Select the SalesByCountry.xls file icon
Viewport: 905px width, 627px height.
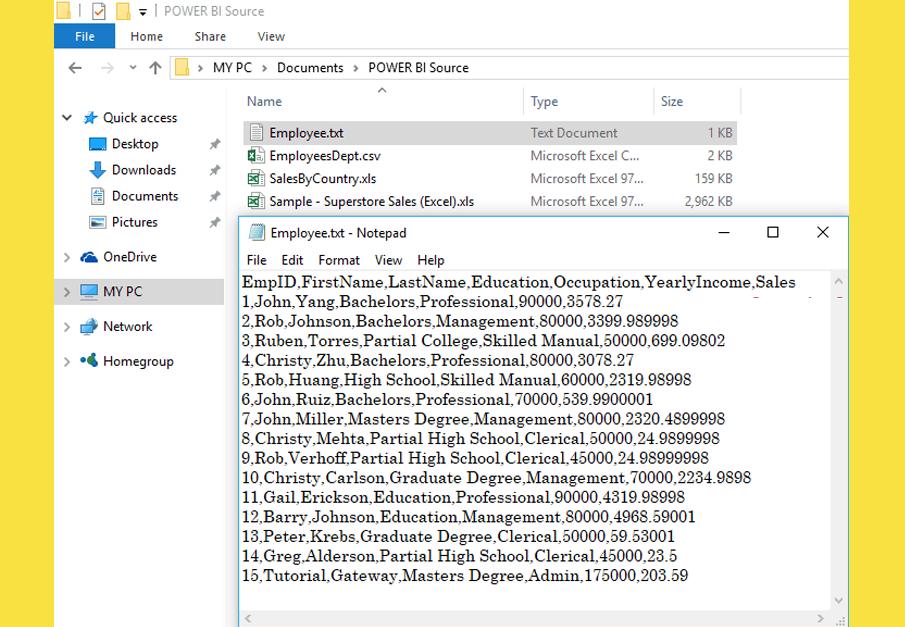click(256, 179)
